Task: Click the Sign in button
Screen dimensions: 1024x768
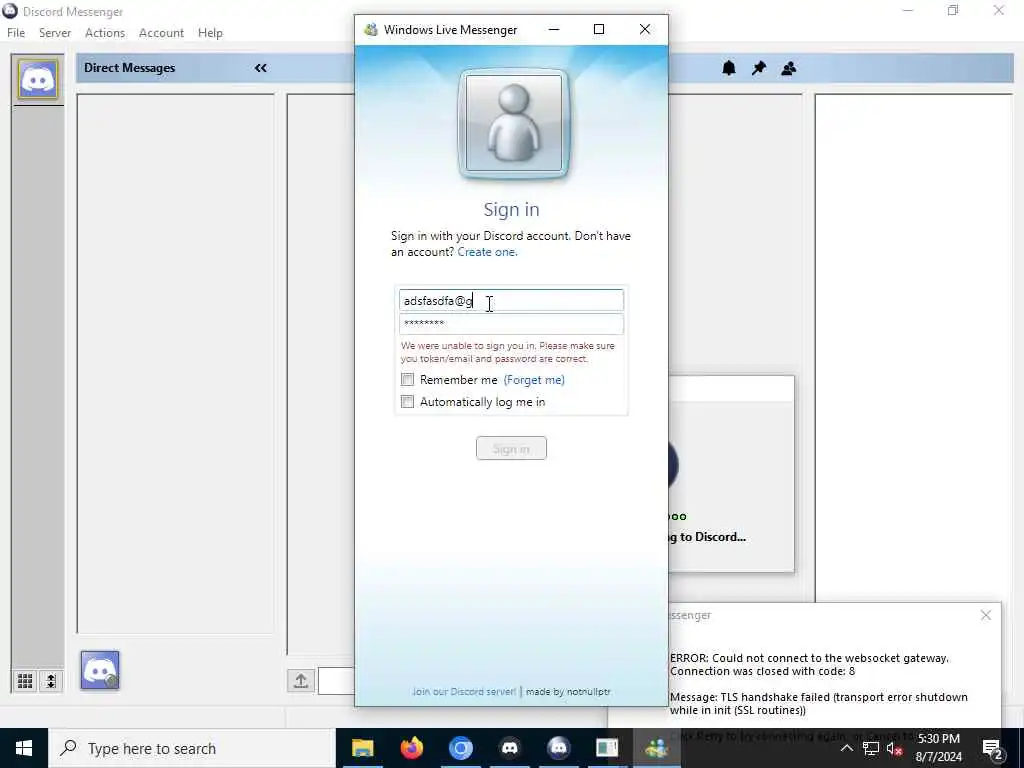Action: (511, 449)
